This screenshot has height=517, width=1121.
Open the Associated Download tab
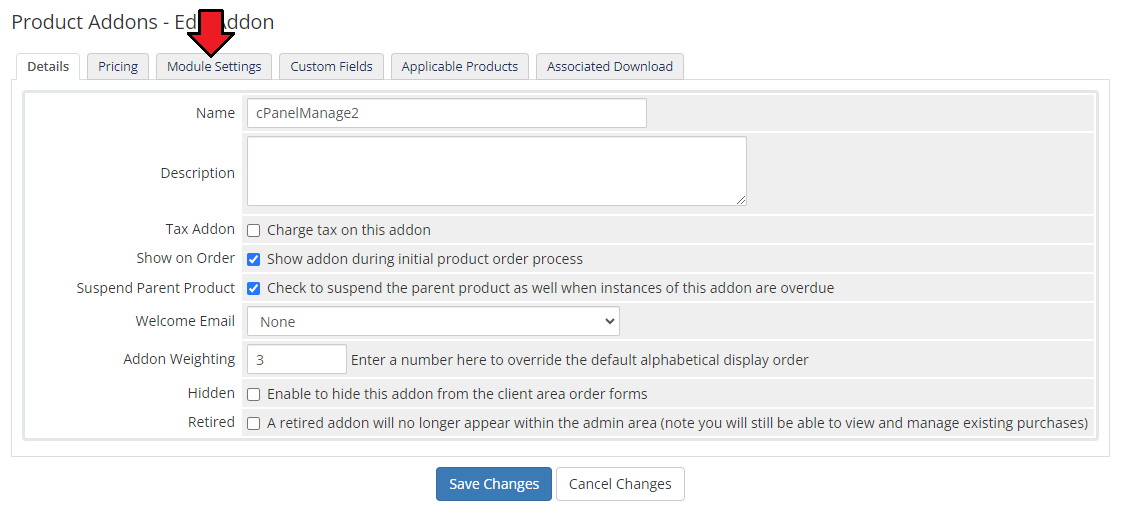(610, 67)
